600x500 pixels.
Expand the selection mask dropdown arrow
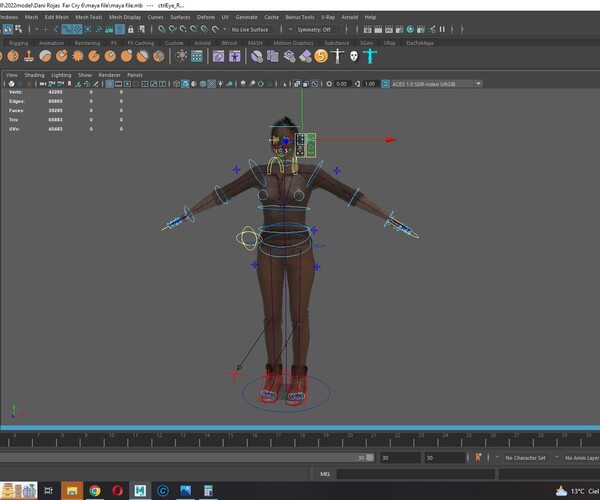click(x=37, y=29)
